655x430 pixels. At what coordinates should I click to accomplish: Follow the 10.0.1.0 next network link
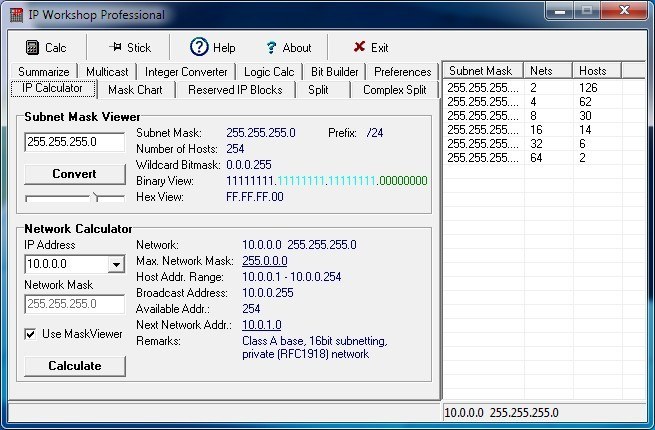[x=261, y=325]
